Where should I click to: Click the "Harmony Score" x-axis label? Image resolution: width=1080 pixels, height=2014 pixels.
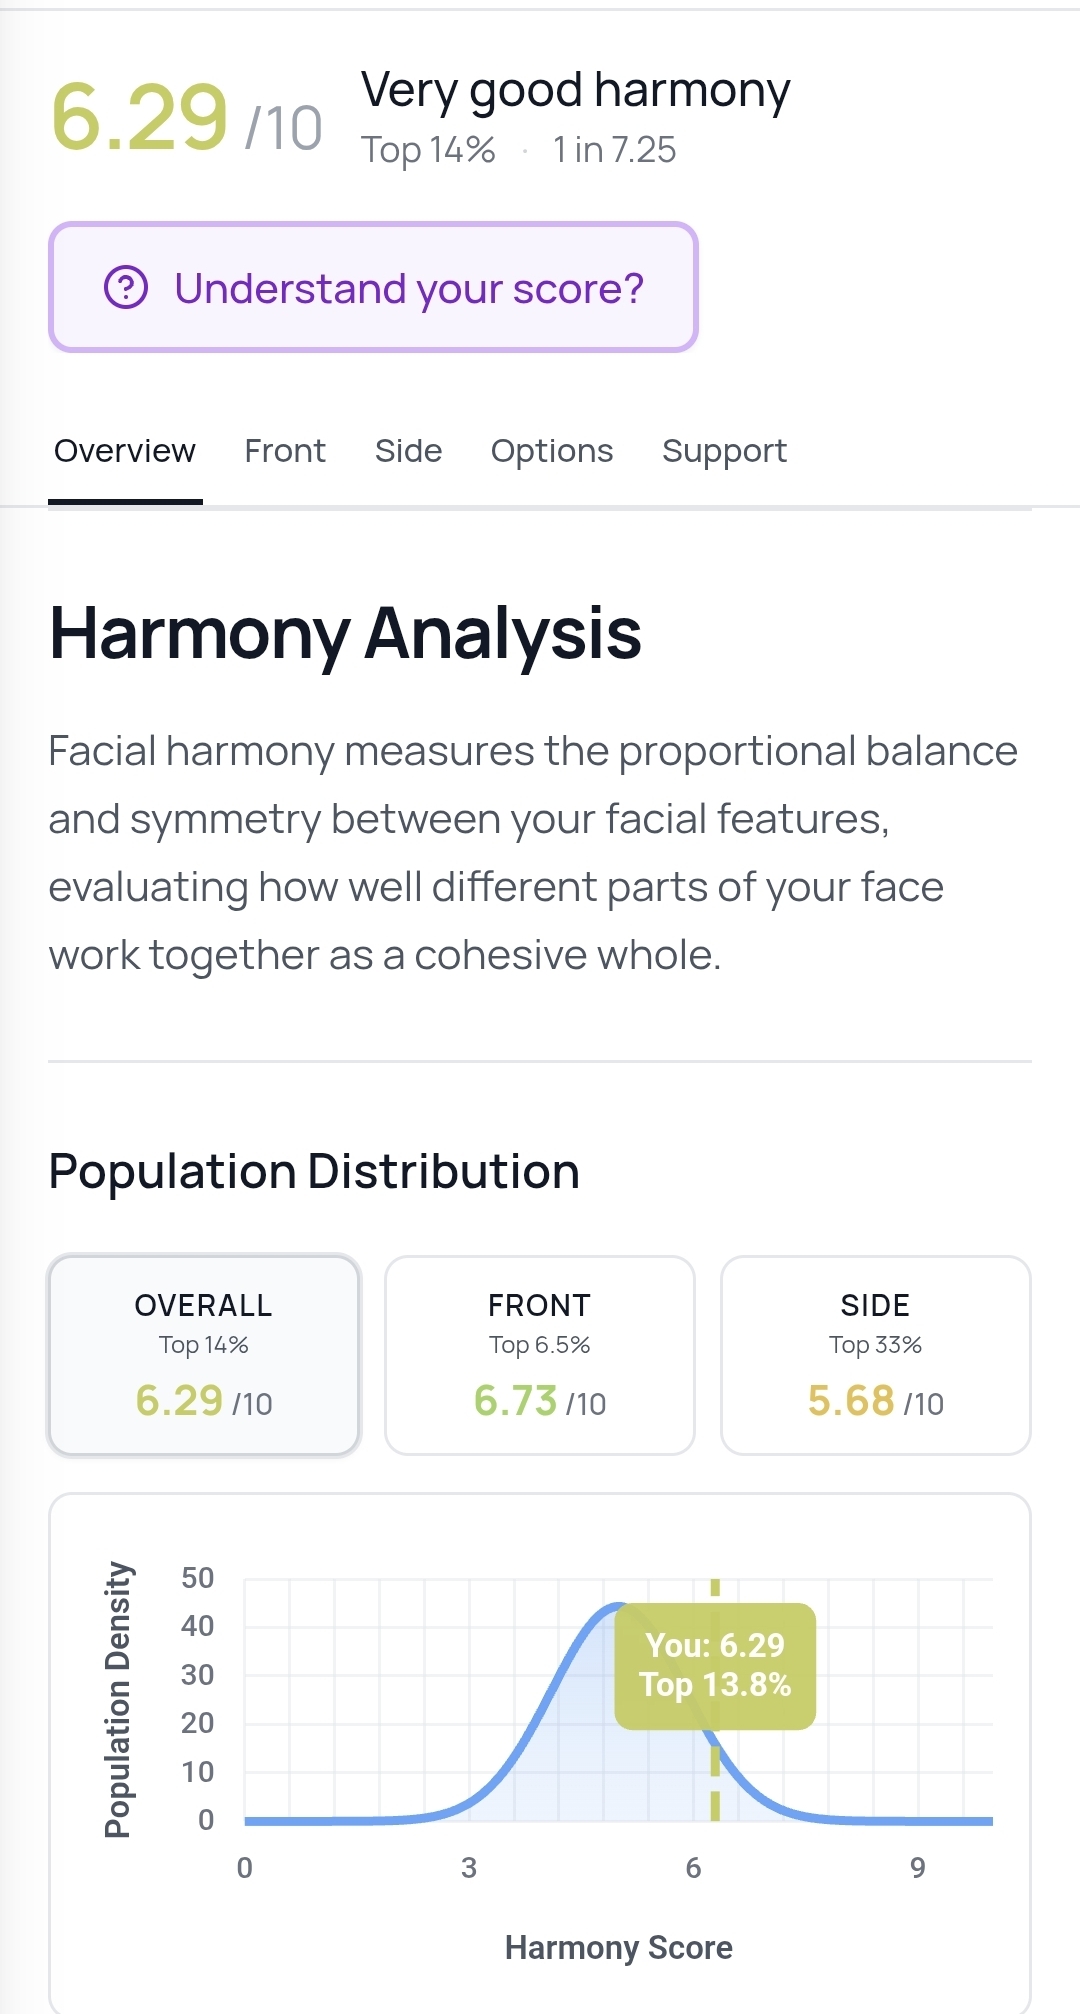[x=618, y=1947]
